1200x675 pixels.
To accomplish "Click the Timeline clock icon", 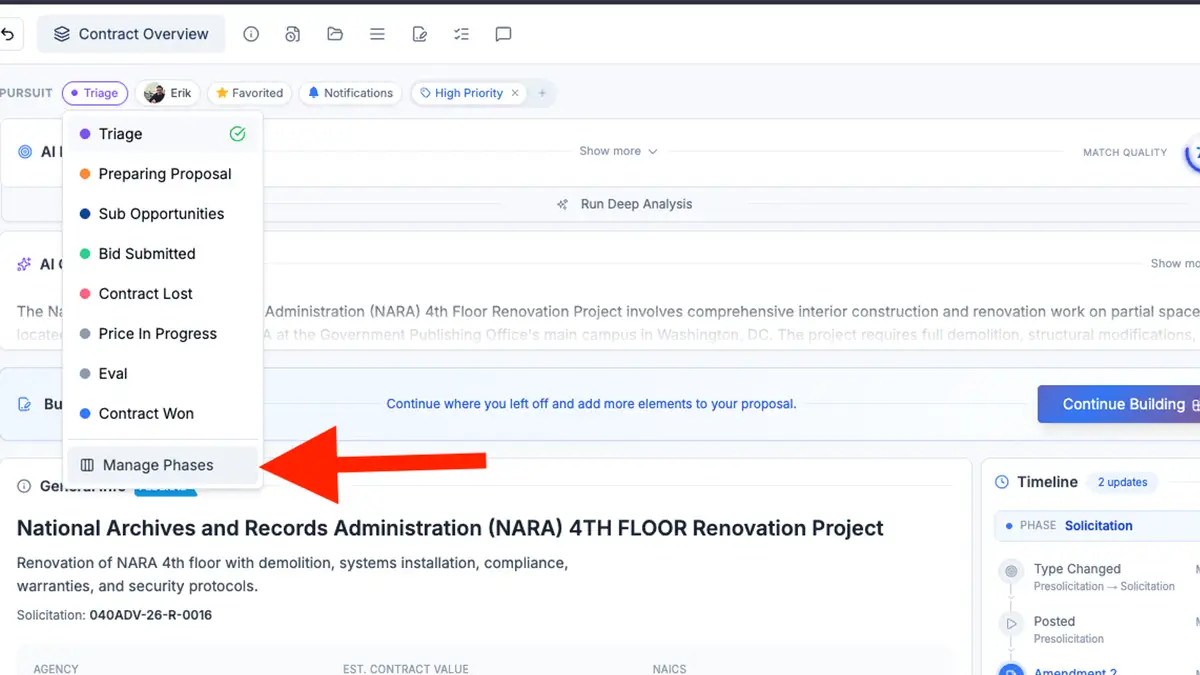I will coord(1002,482).
